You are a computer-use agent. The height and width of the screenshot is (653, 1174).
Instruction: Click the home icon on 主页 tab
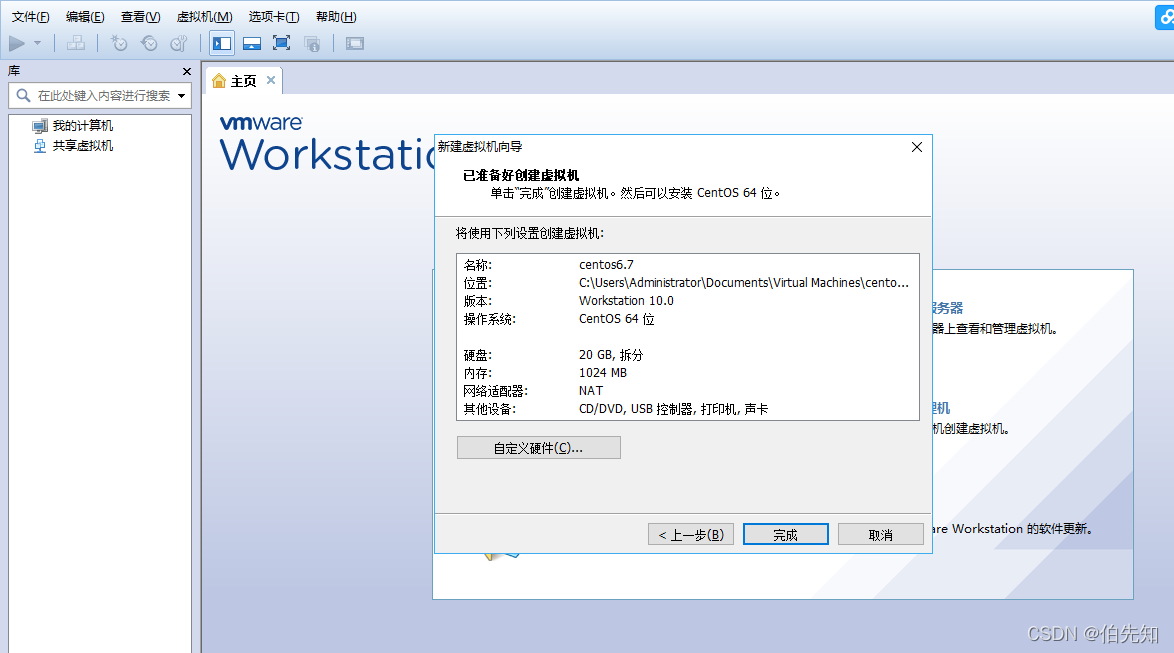click(219, 81)
